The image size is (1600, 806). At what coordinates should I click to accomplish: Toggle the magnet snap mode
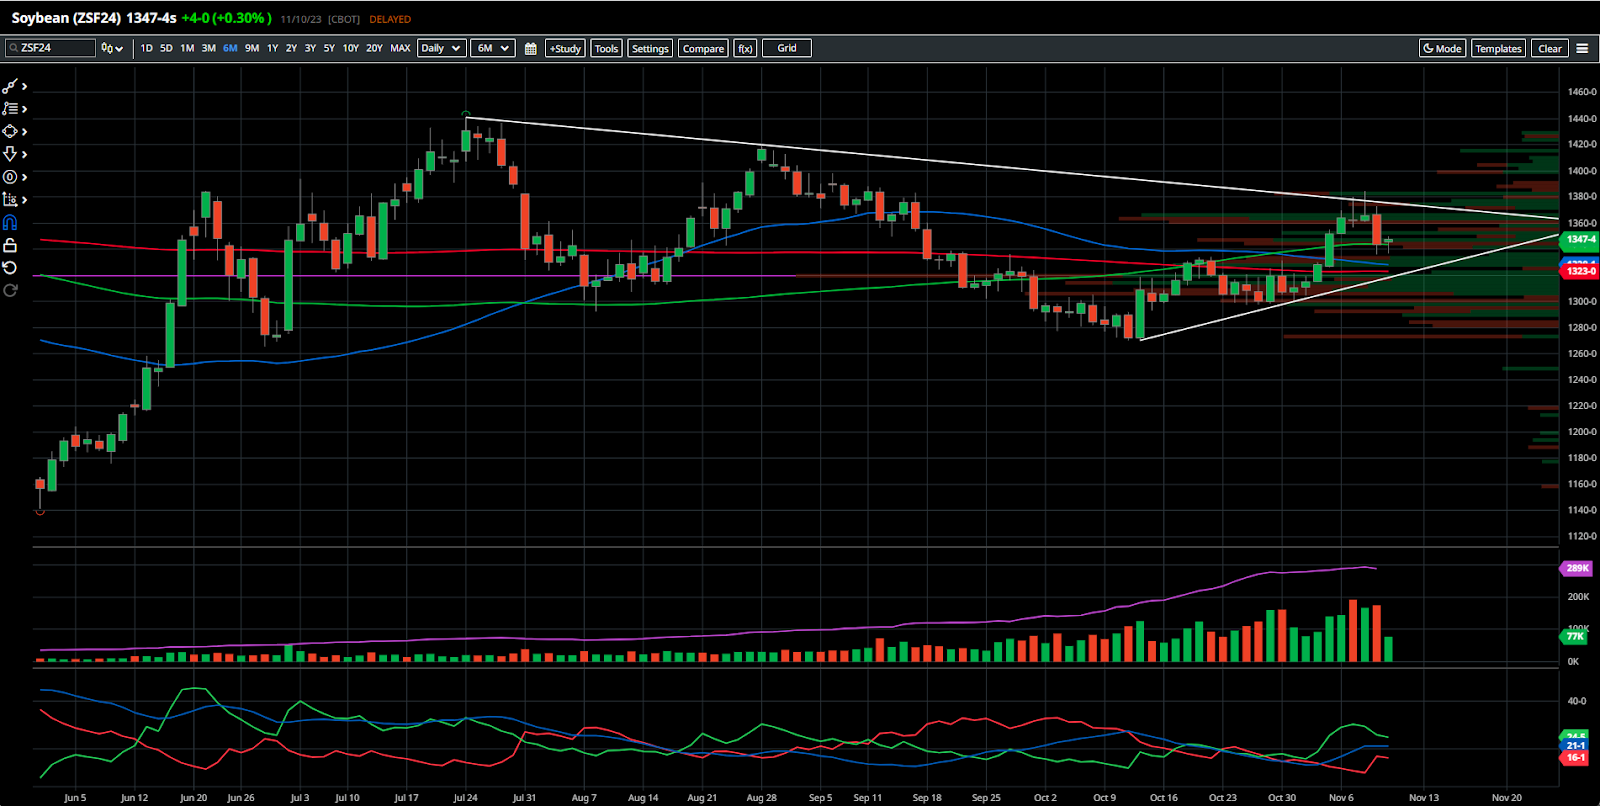(x=10, y=223)
